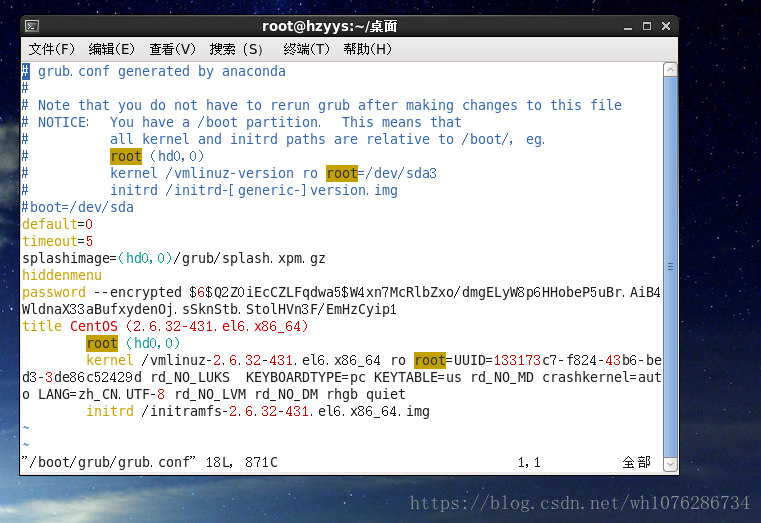Click the 'hiddenmenu' line
The height and width of the screenshot is (523, 761).
pyautogui.click(x=62, y=276)
